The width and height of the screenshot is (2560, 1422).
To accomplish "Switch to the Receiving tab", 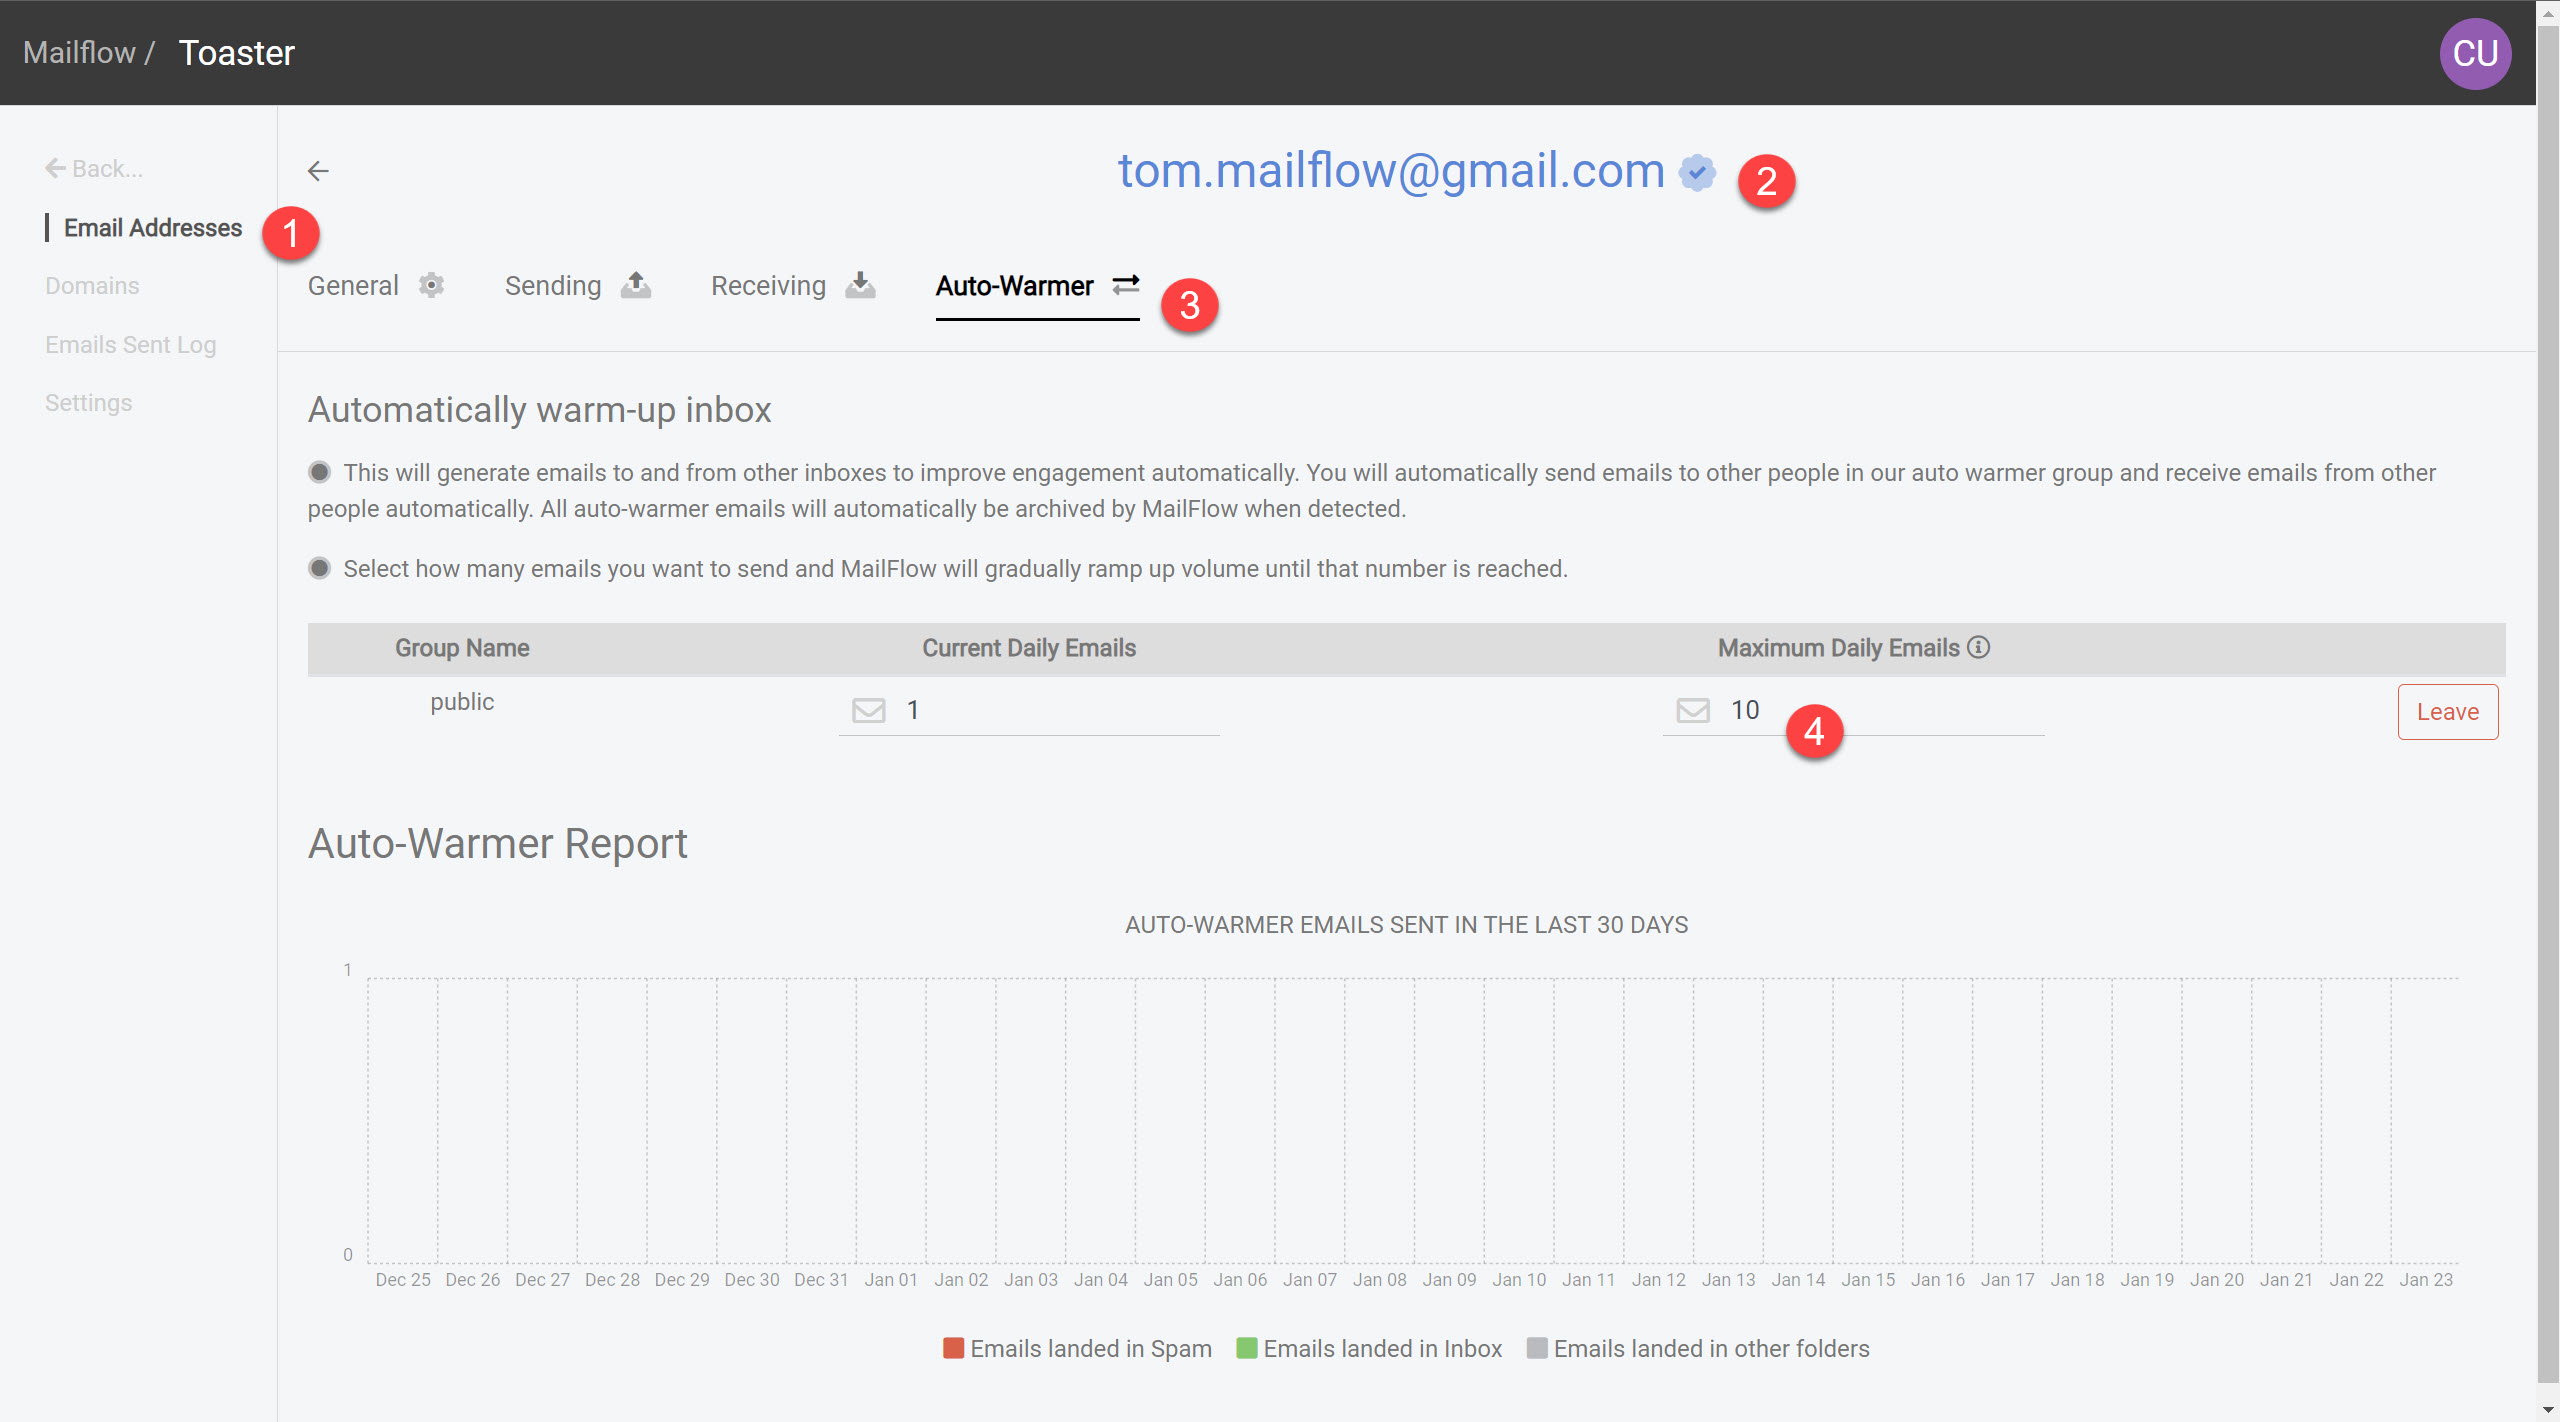I will [768, 286].
